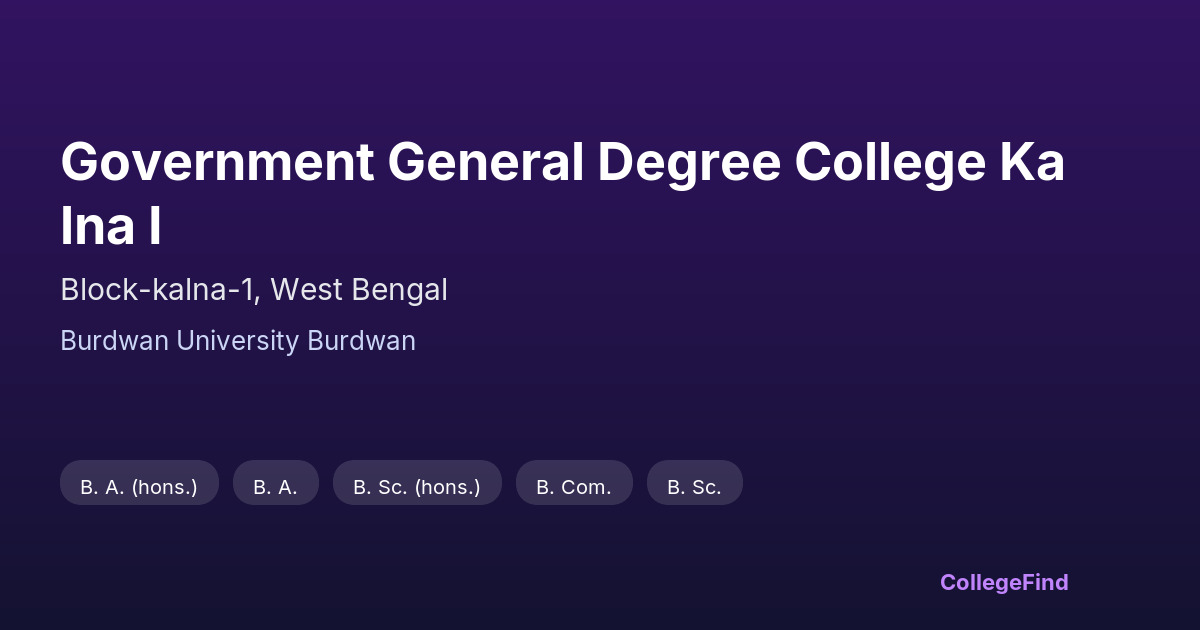
Task: Click the word College in the heading
Action: coord(890,163)
